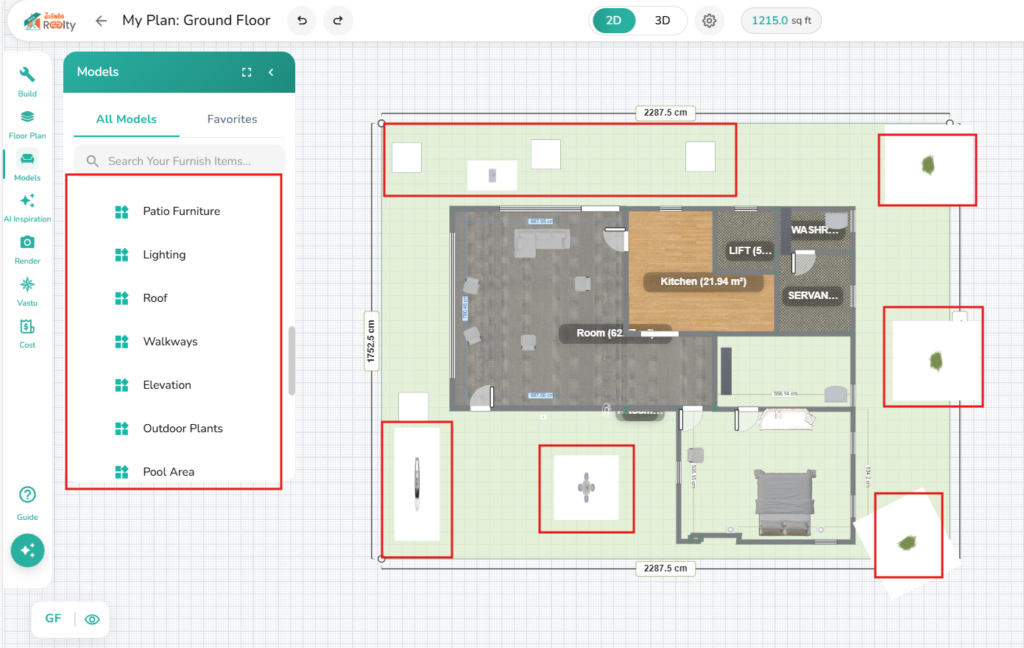Image resolution: width=1024 pixels, height=648 pixels.
Task: Switch the view to 3D
Action: (x=662, y=21)
